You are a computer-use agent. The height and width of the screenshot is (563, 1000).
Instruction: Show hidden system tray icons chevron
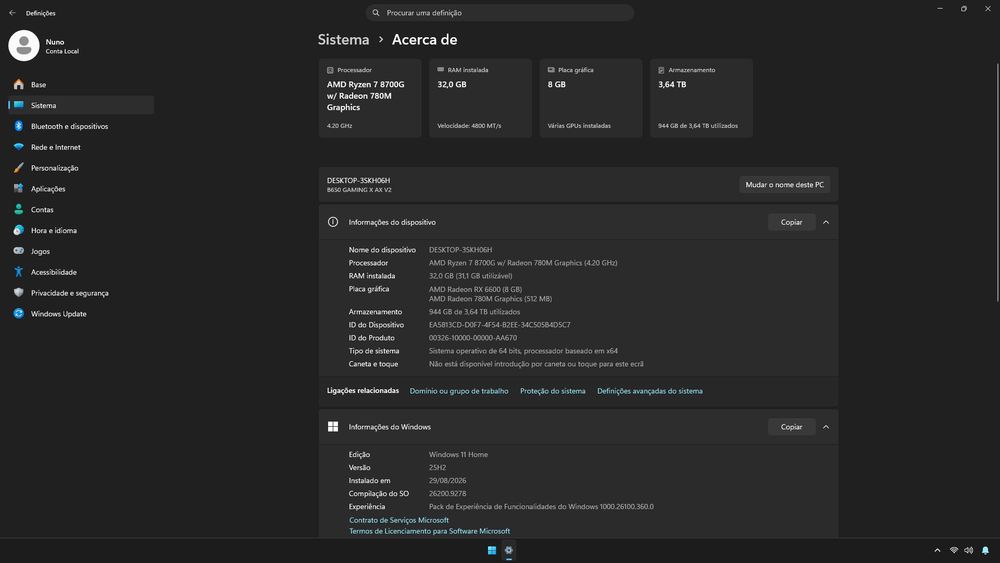pos(937,550)
